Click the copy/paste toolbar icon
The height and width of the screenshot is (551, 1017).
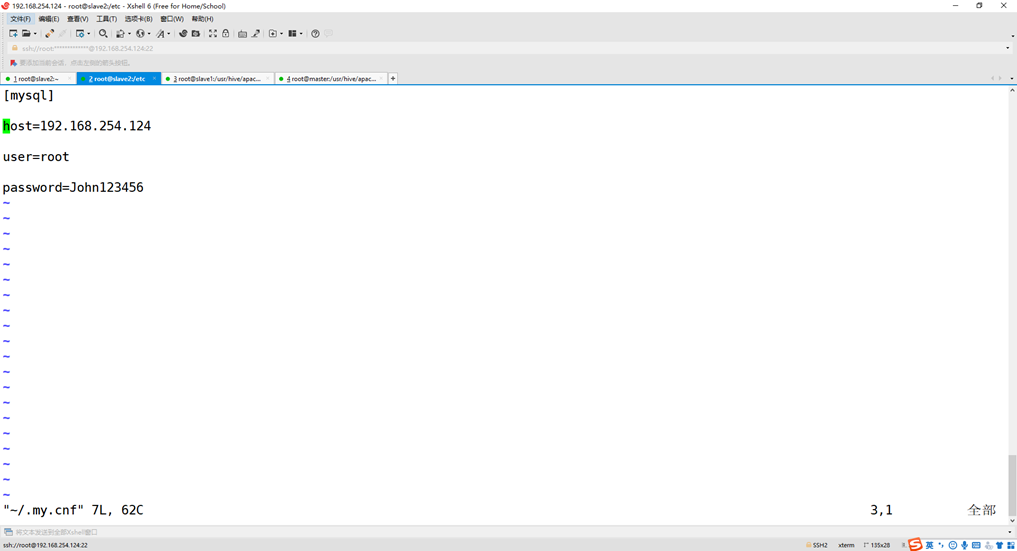(x=120, y=34)
